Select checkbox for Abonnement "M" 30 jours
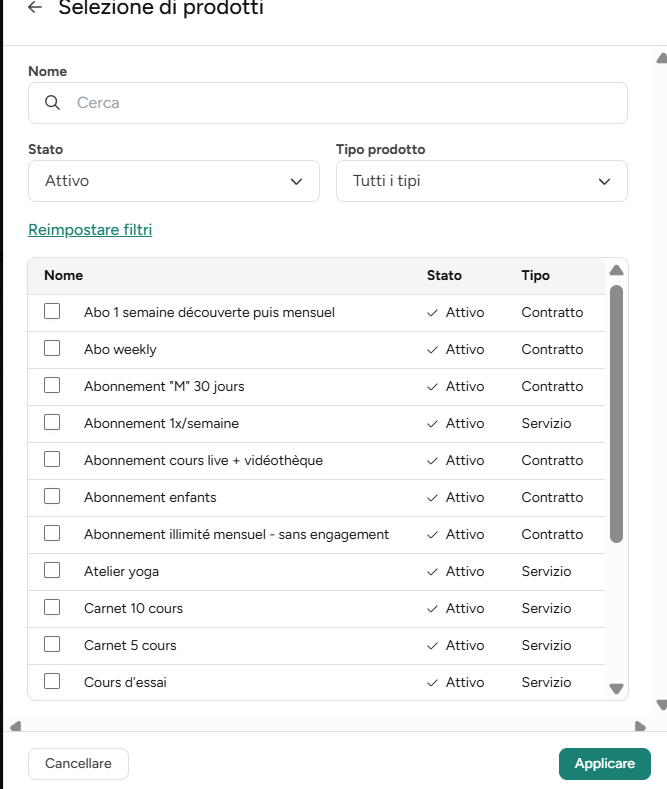Screen dimensions: 667x789 tap(52, 385)
